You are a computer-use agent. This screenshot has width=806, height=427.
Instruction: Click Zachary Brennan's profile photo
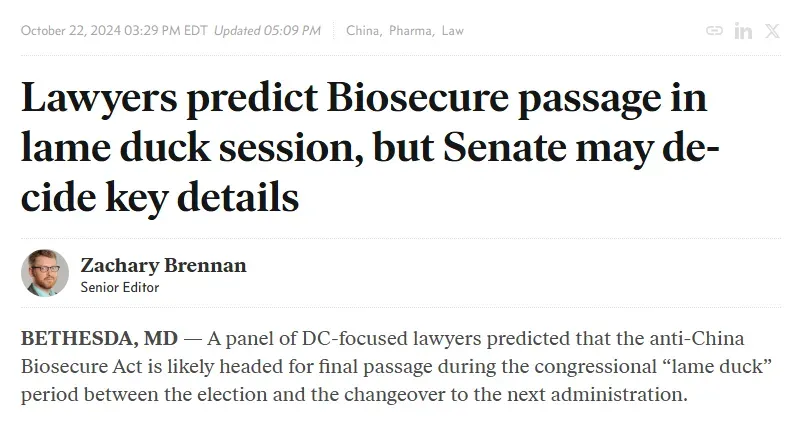coord(45,274)
